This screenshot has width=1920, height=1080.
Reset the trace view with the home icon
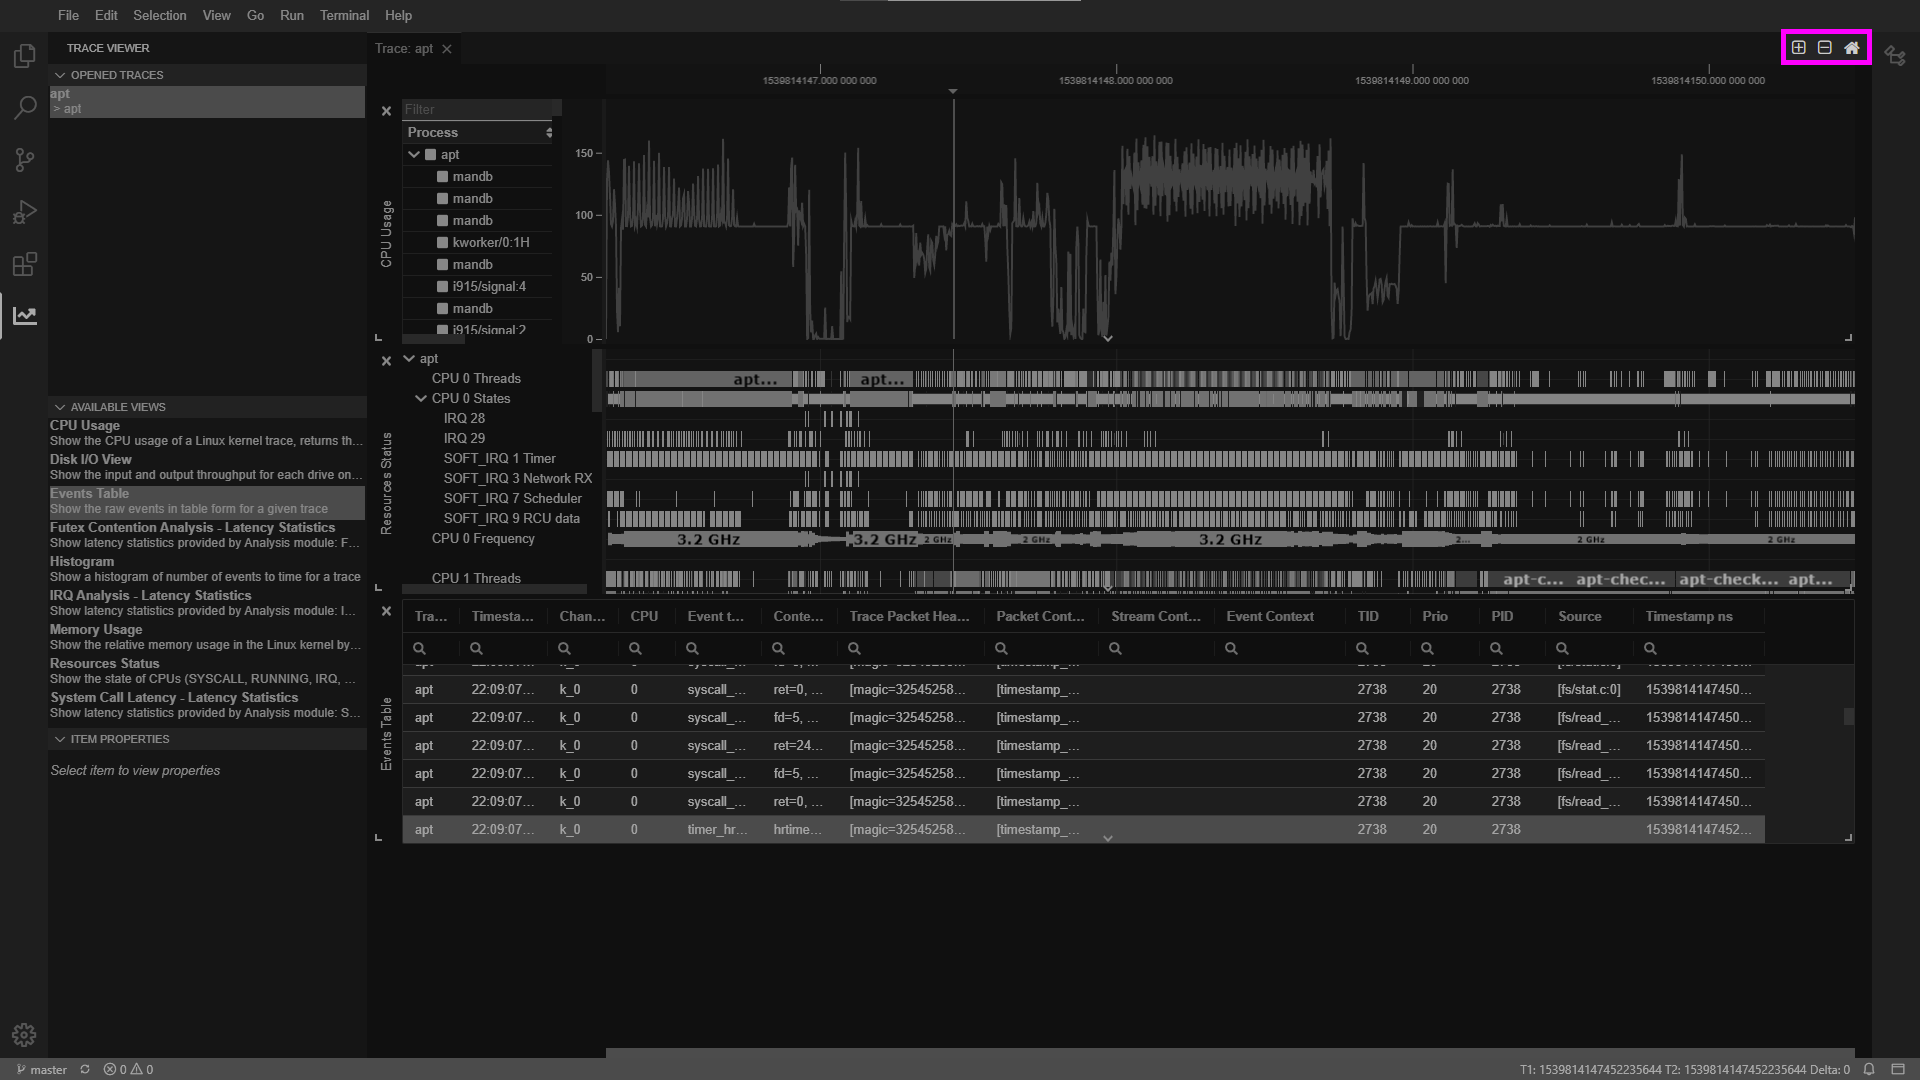pos(1851,48)
